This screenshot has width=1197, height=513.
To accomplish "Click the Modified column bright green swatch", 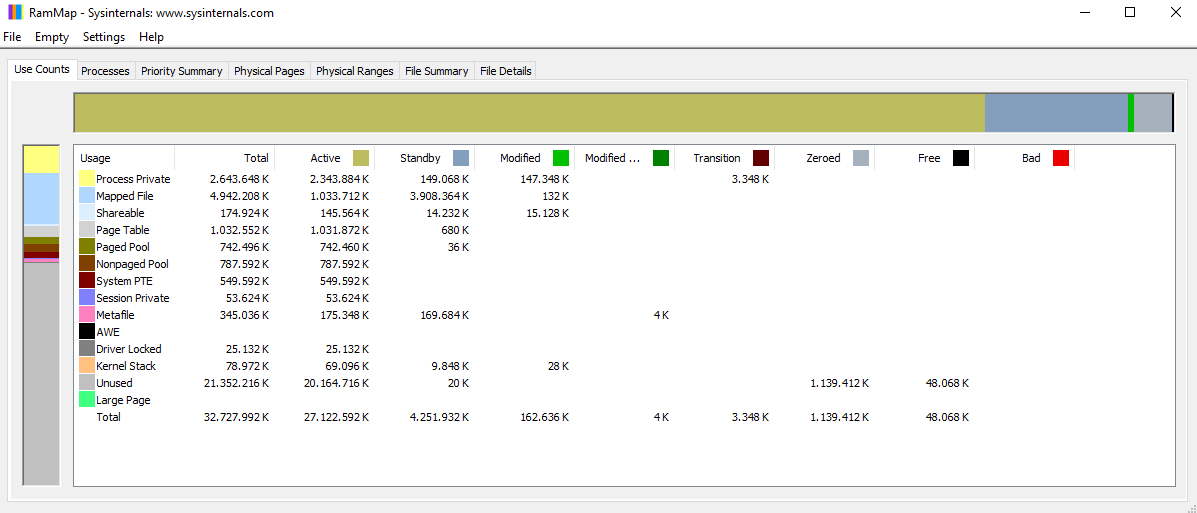I will (x=561, y=158).
